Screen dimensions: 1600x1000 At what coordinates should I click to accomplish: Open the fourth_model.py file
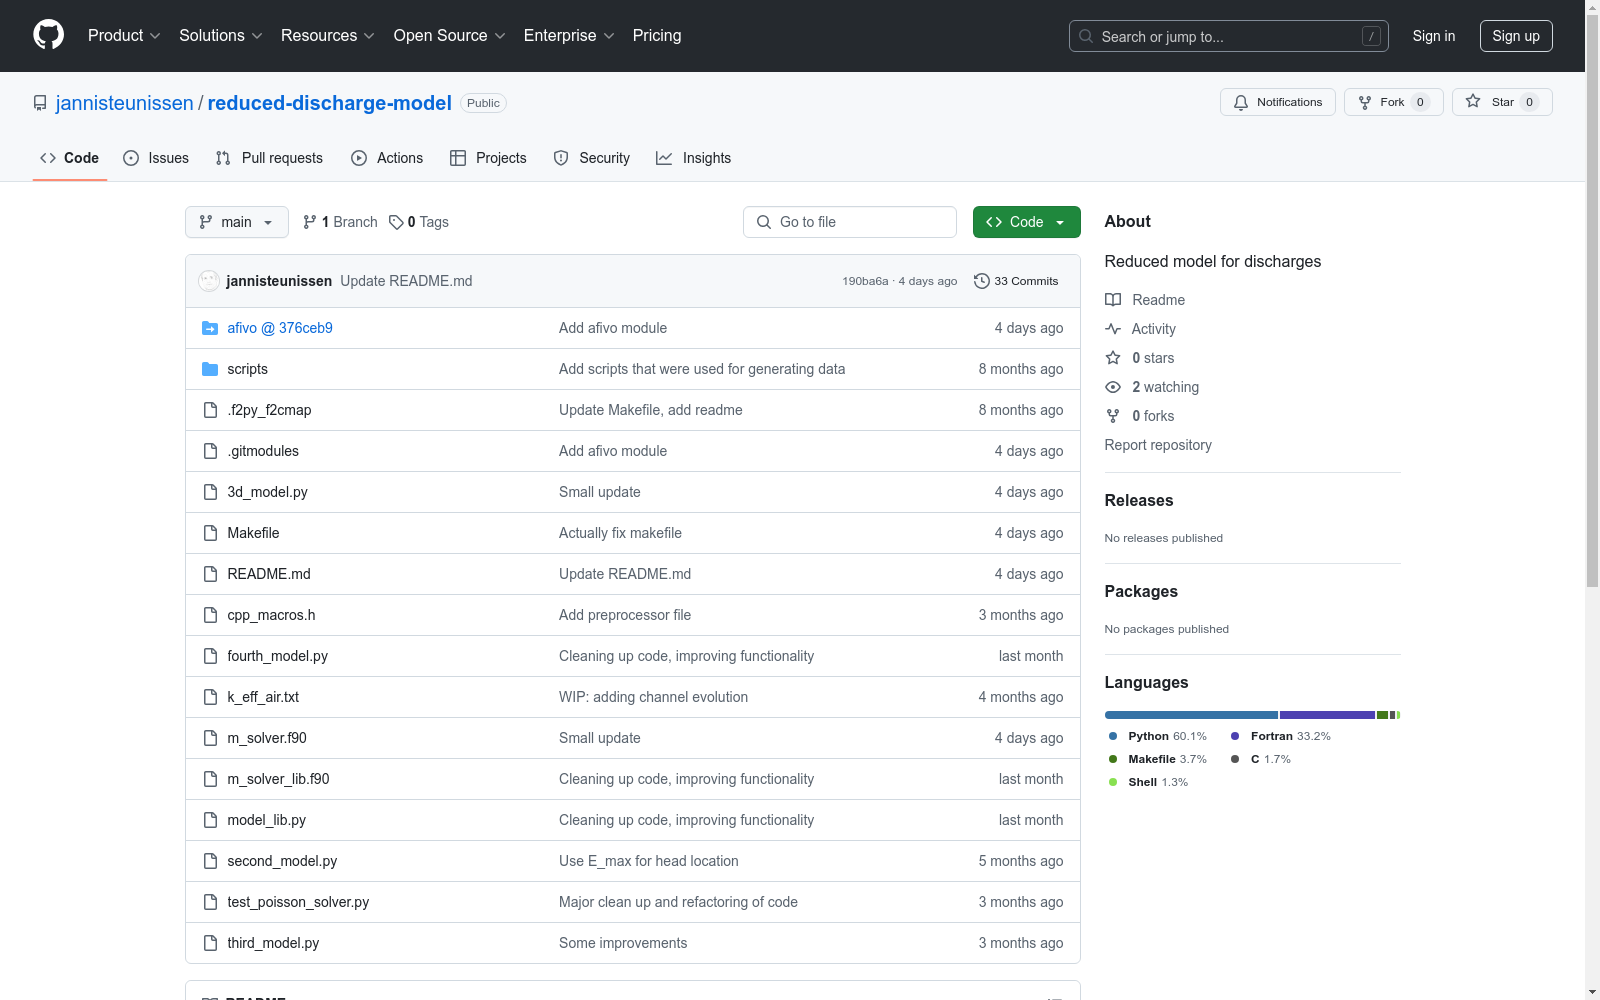pos(278,656)
